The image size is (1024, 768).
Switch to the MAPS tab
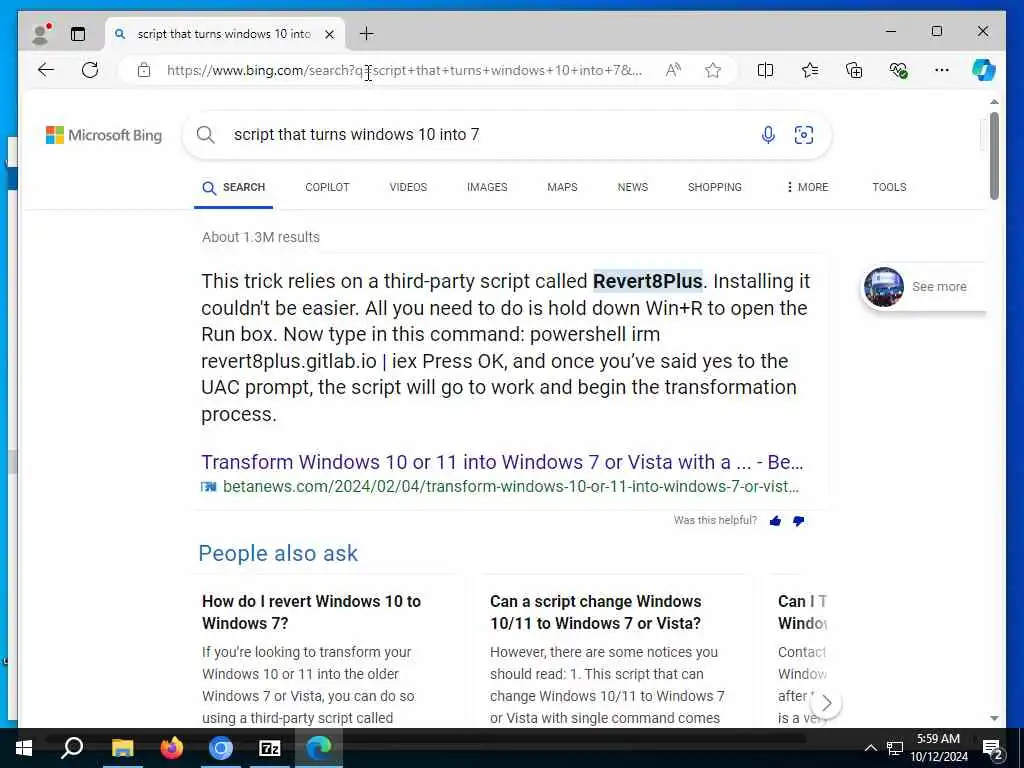tap(562, 187)
